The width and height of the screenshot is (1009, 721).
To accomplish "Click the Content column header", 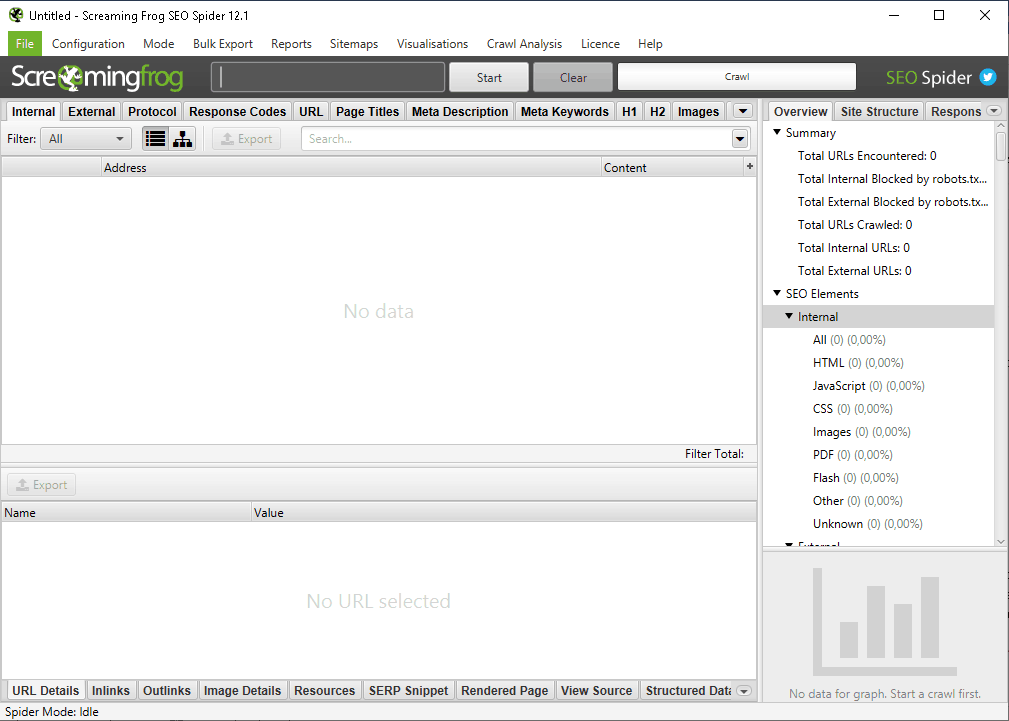I will [672, 167].
